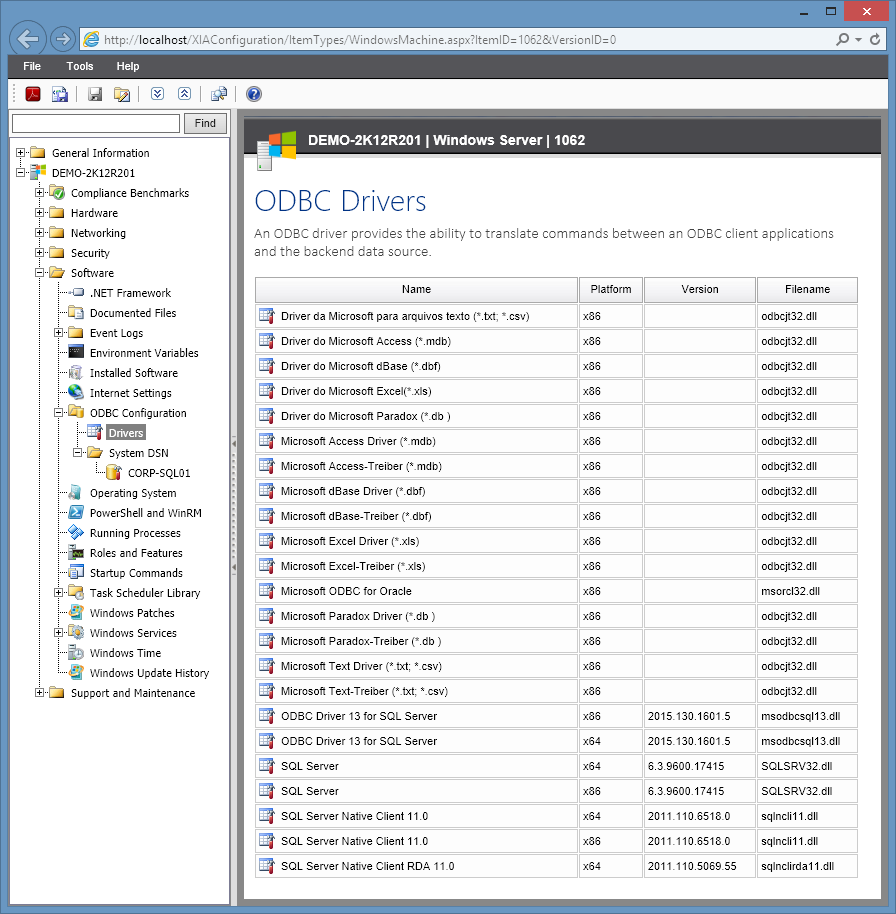The image size is (896, 914).
Task: Click the PowerShell and WinRM icon
Action: pyautogui.click(x=76, y=512)
